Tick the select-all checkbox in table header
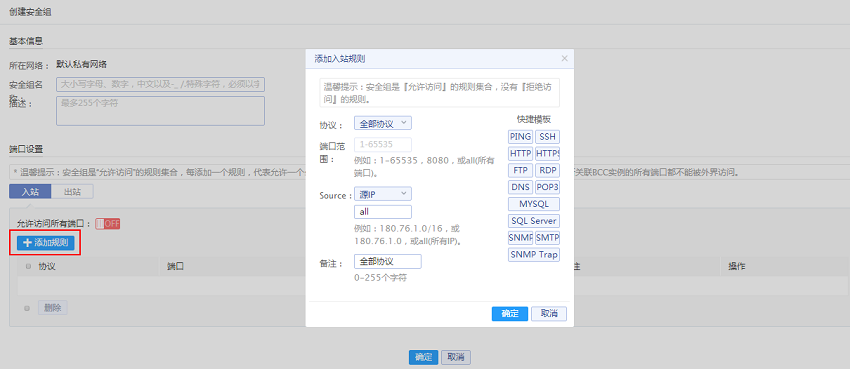This screenshot has height=369, width=850. coord(28,266)
